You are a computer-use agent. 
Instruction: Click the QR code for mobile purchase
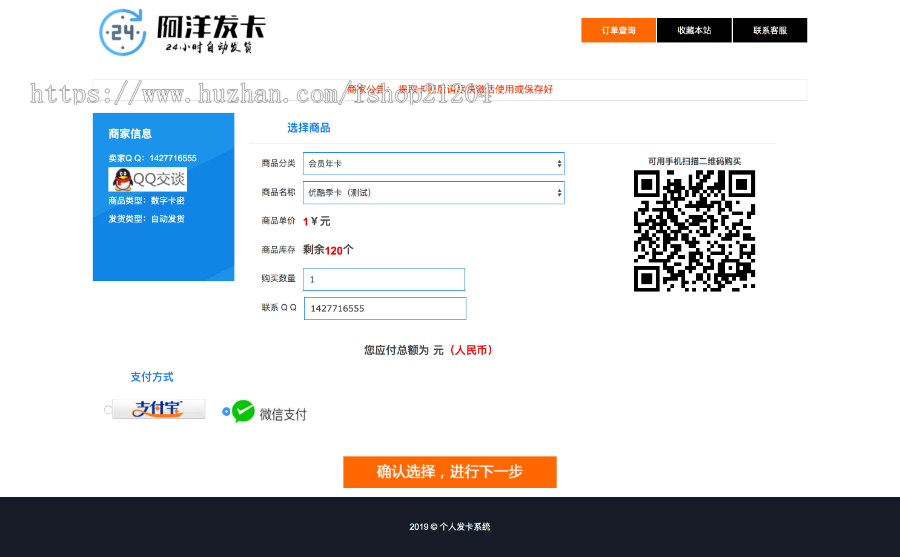click(x=695, y=231)
